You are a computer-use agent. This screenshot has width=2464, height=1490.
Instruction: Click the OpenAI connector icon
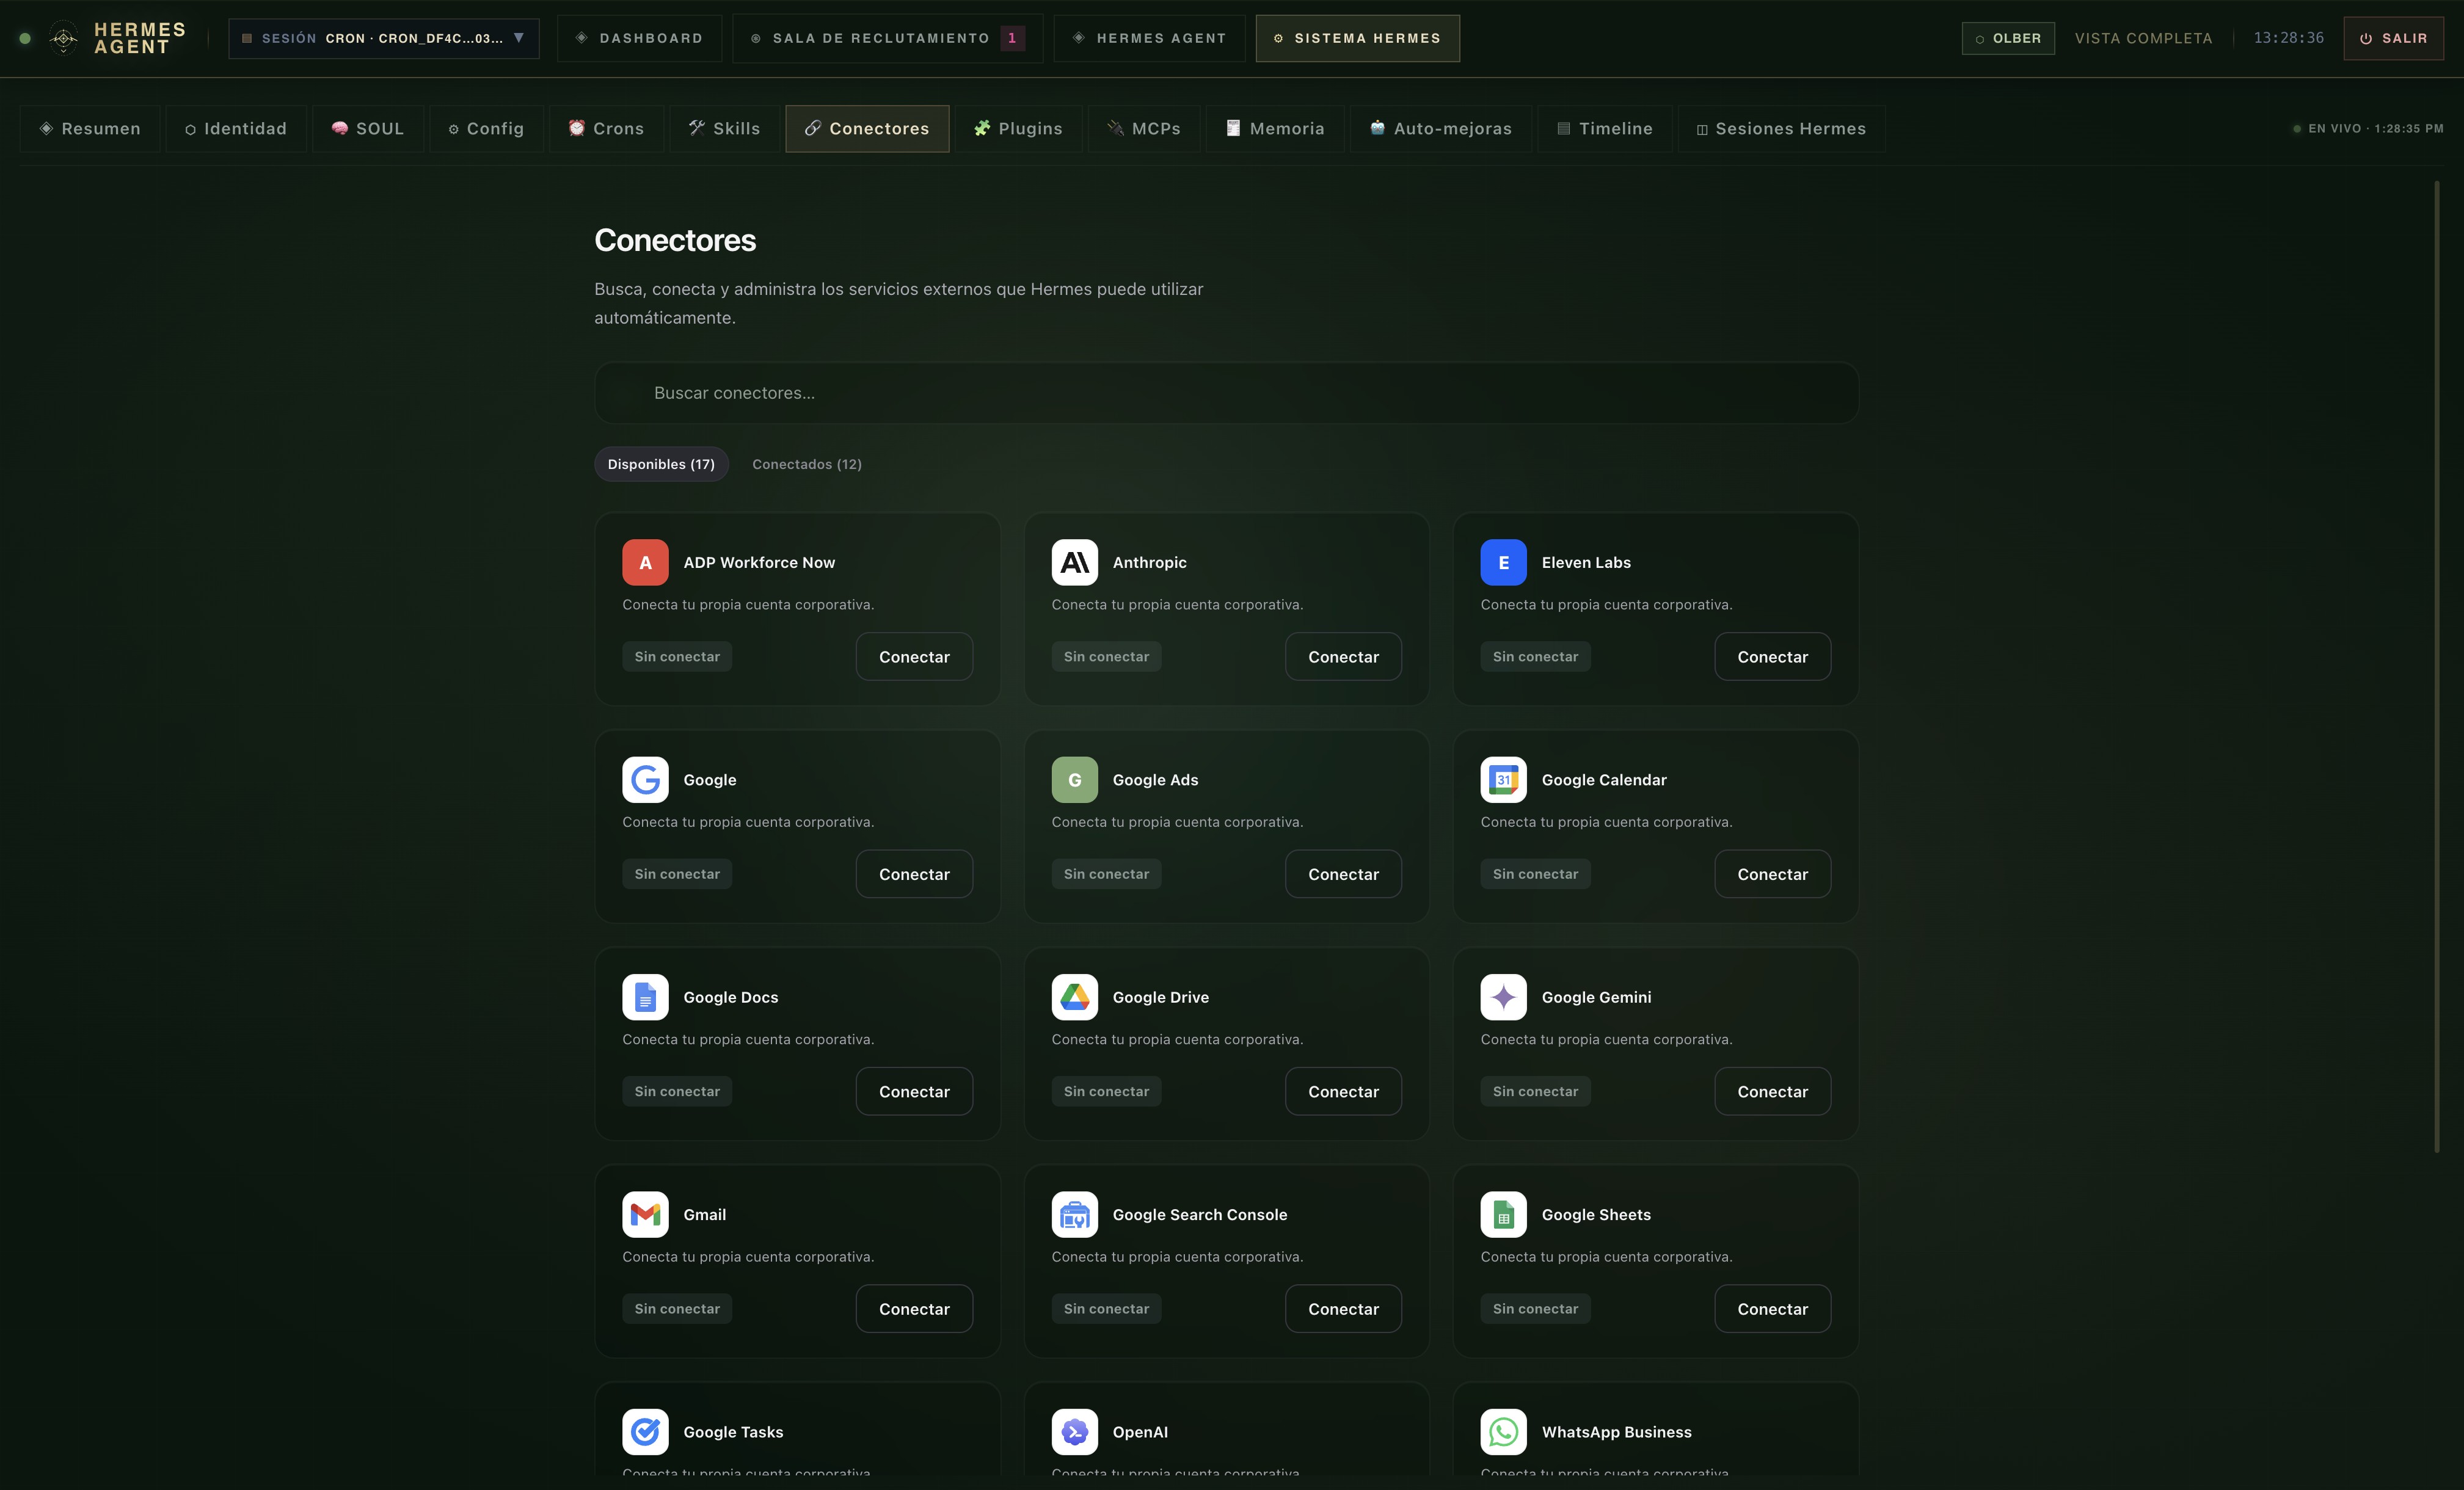coord(1074,1432)
